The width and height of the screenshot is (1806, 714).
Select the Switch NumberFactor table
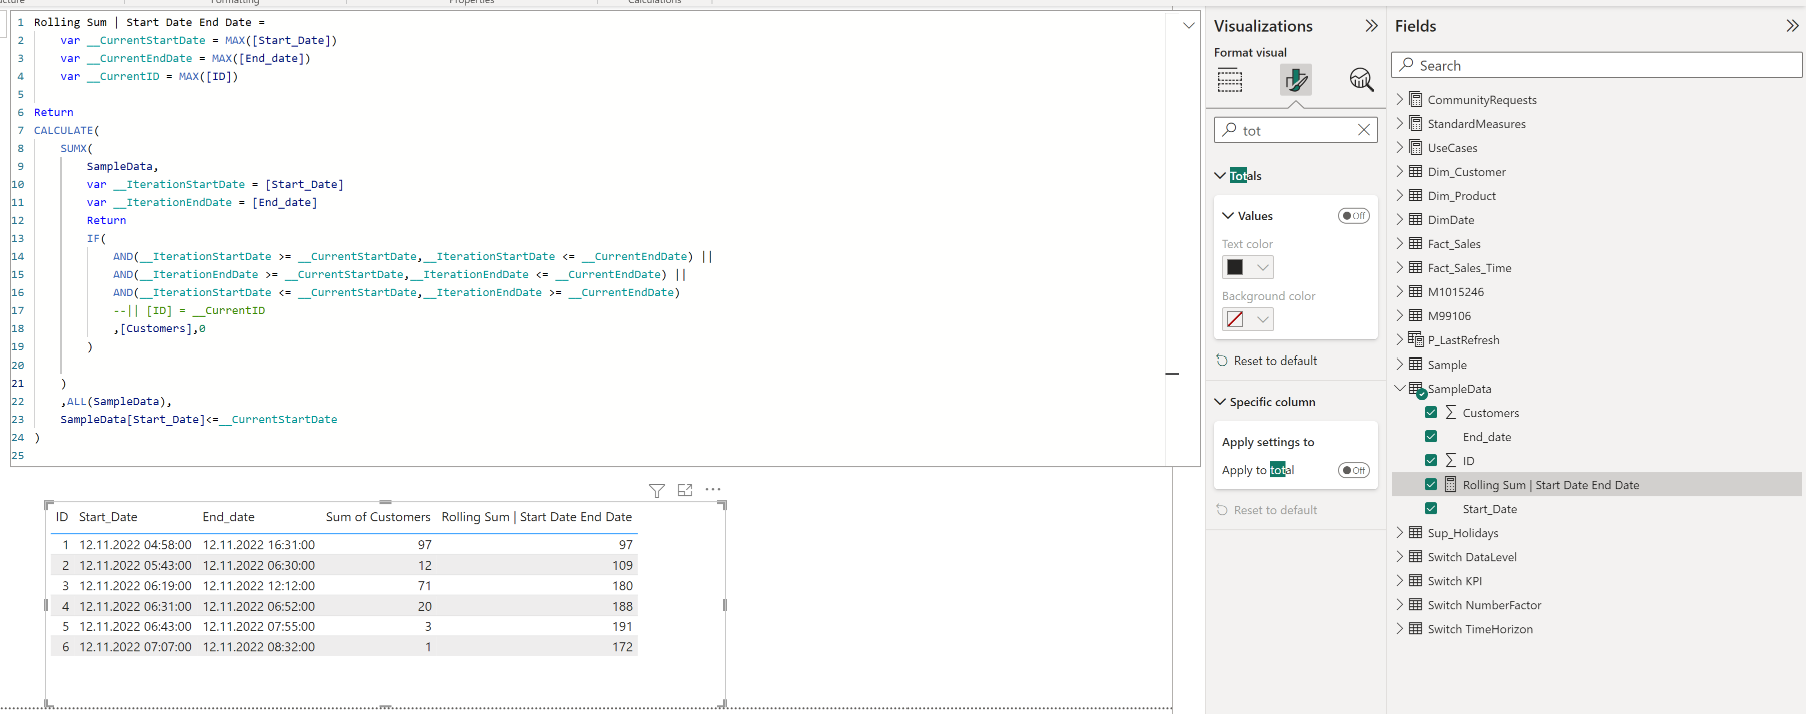1484,605
